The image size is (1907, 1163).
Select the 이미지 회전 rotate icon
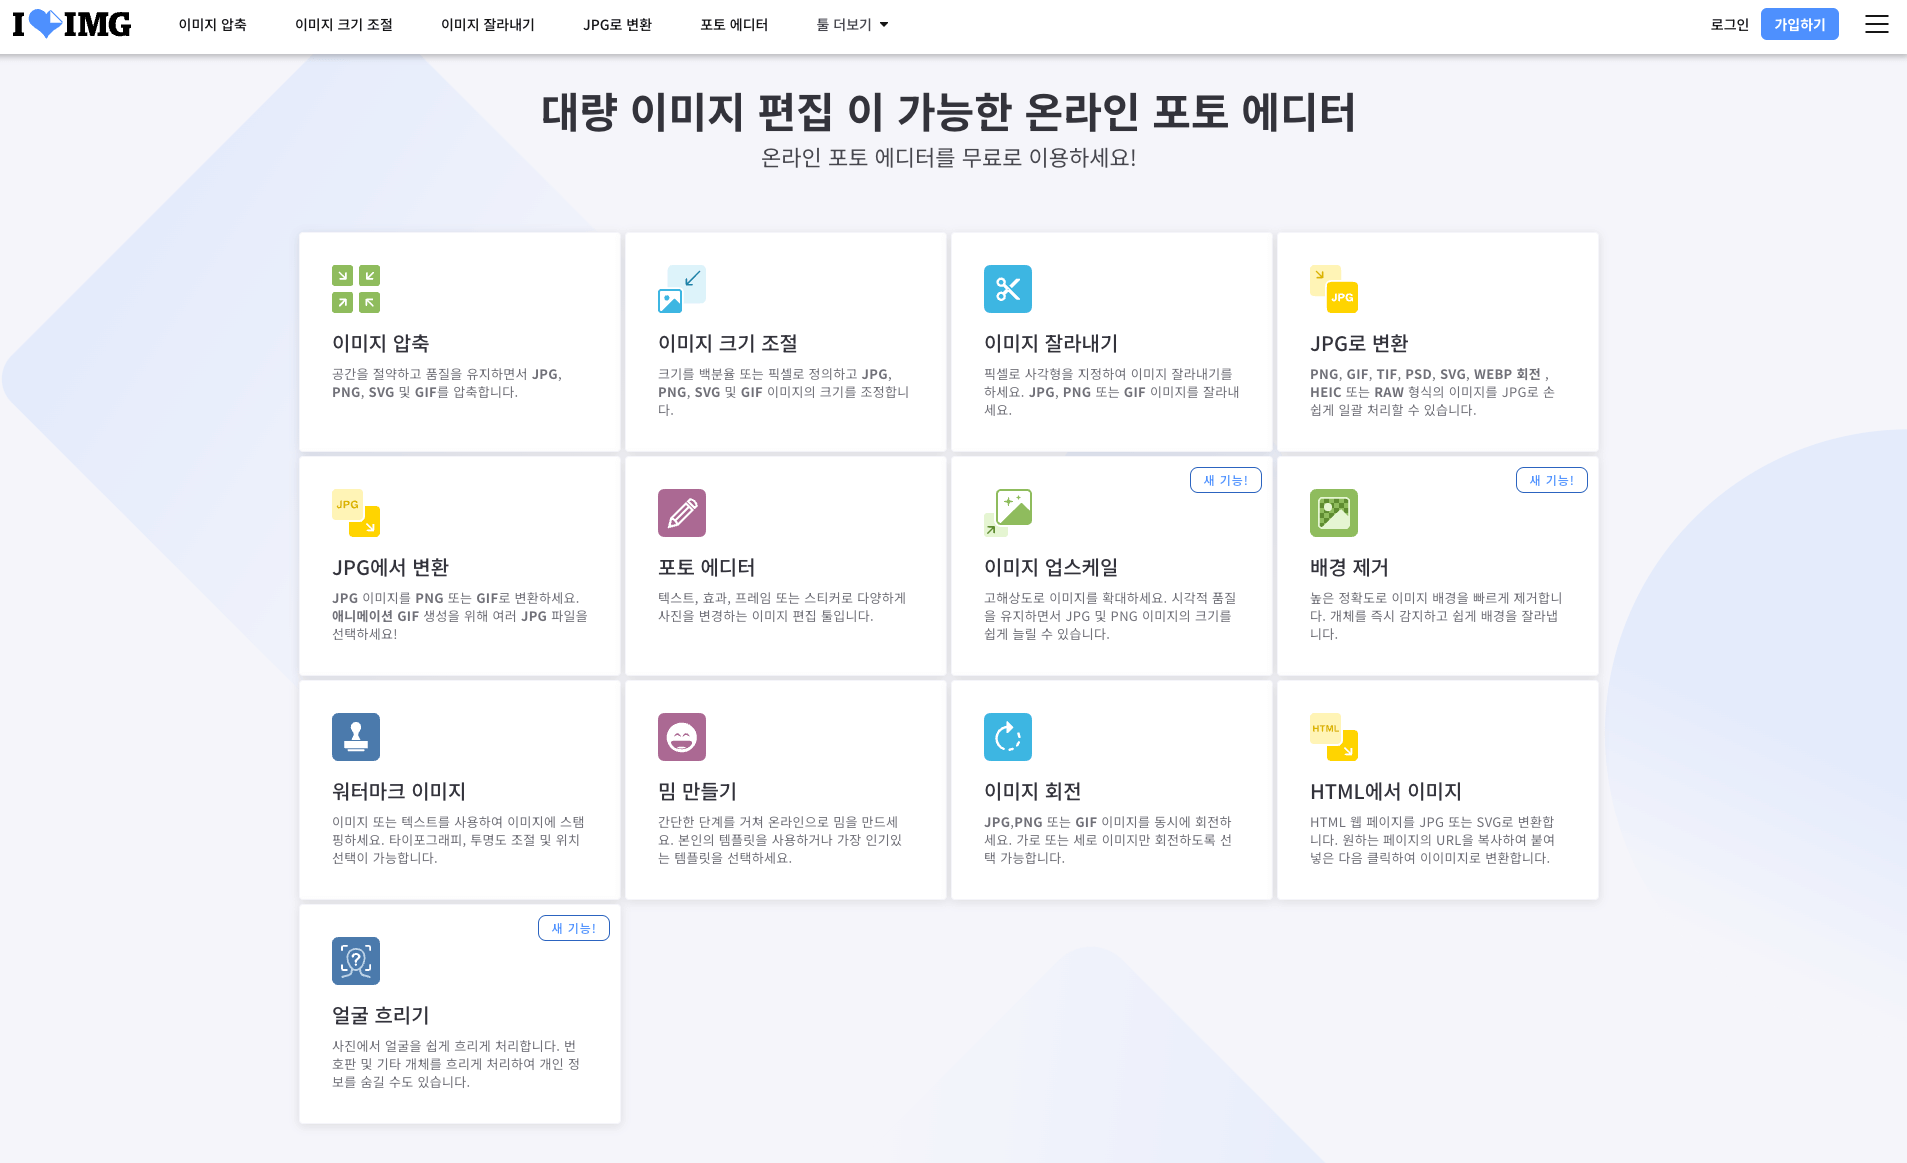[x=1008, y=736]
